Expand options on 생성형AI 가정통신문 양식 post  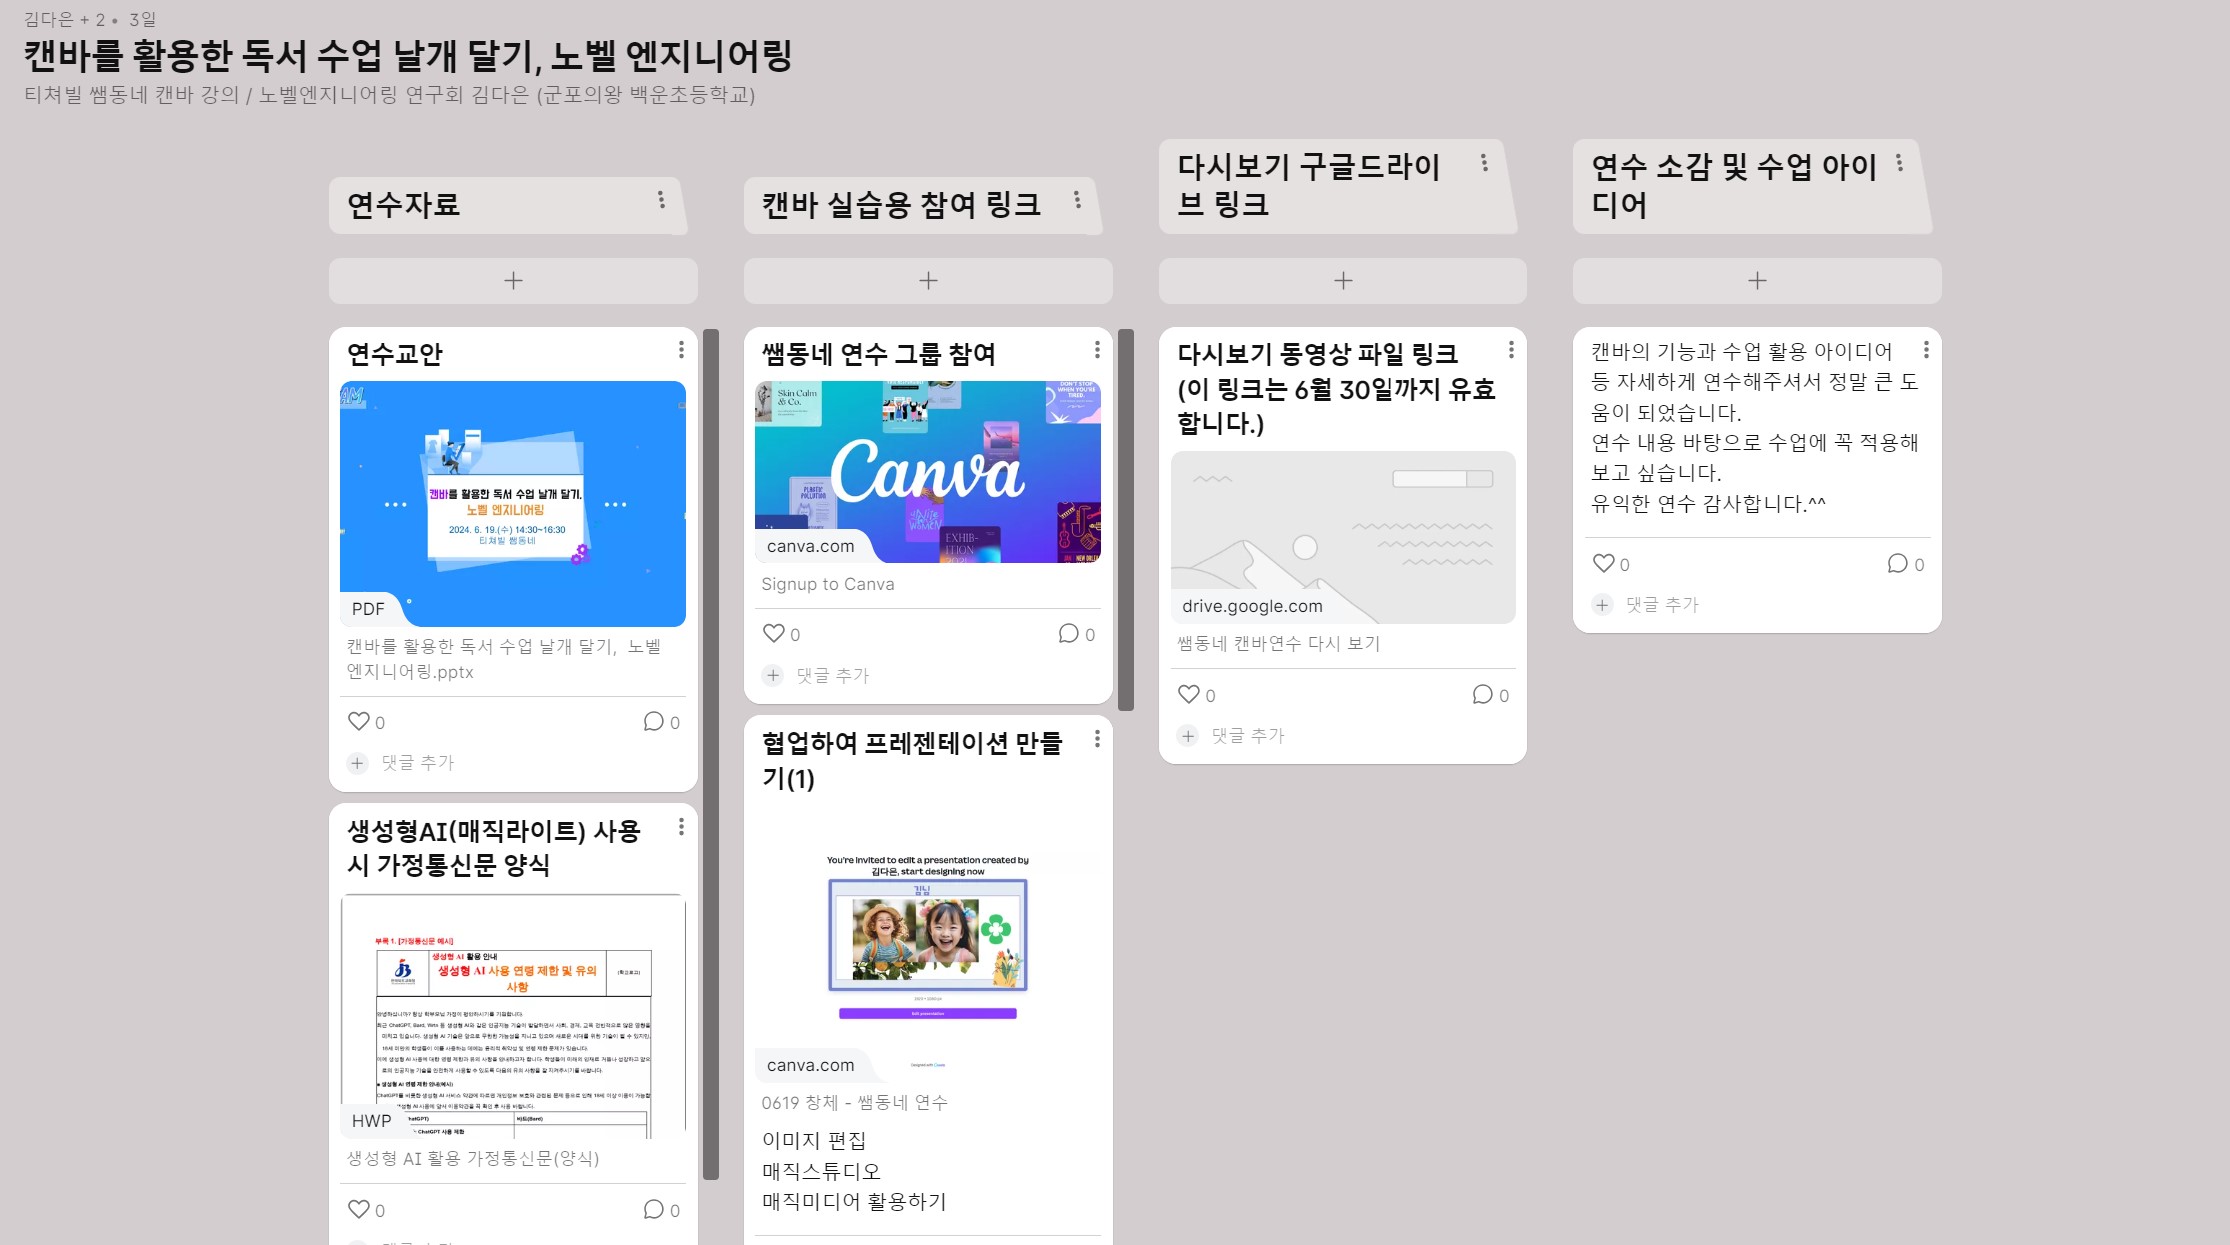click(681, 827)
